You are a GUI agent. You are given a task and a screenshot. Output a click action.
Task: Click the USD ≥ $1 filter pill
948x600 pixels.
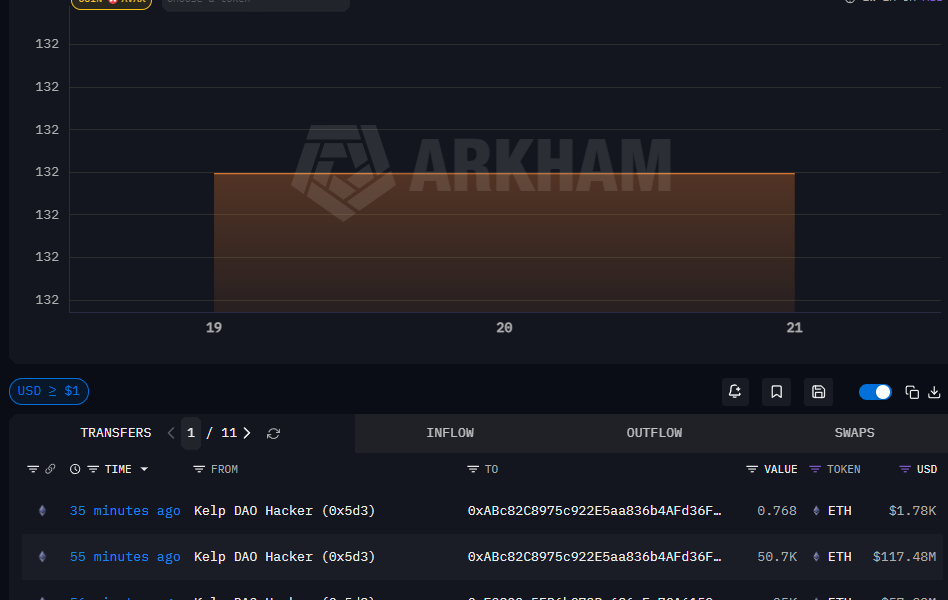point(48,391)
